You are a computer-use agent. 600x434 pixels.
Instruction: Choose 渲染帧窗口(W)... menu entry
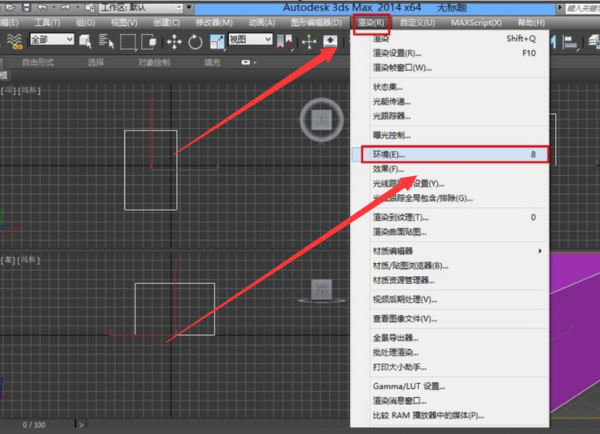[x=450, y=68]
